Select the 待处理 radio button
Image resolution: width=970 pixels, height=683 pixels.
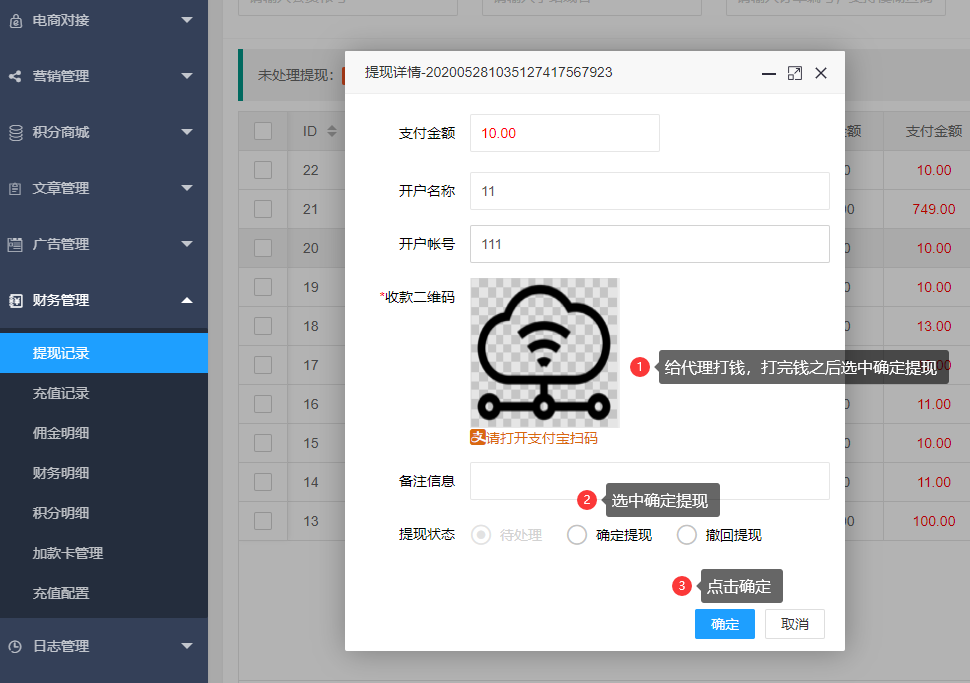click(481, 535)
